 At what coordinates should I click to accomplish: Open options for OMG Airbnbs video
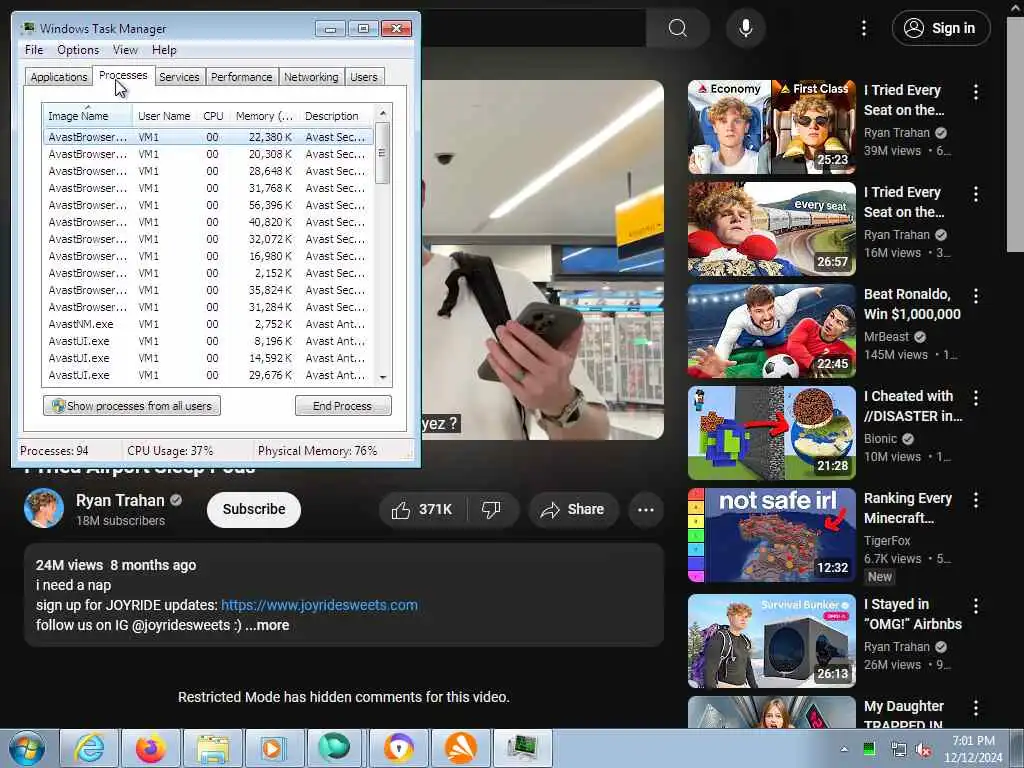976,606
